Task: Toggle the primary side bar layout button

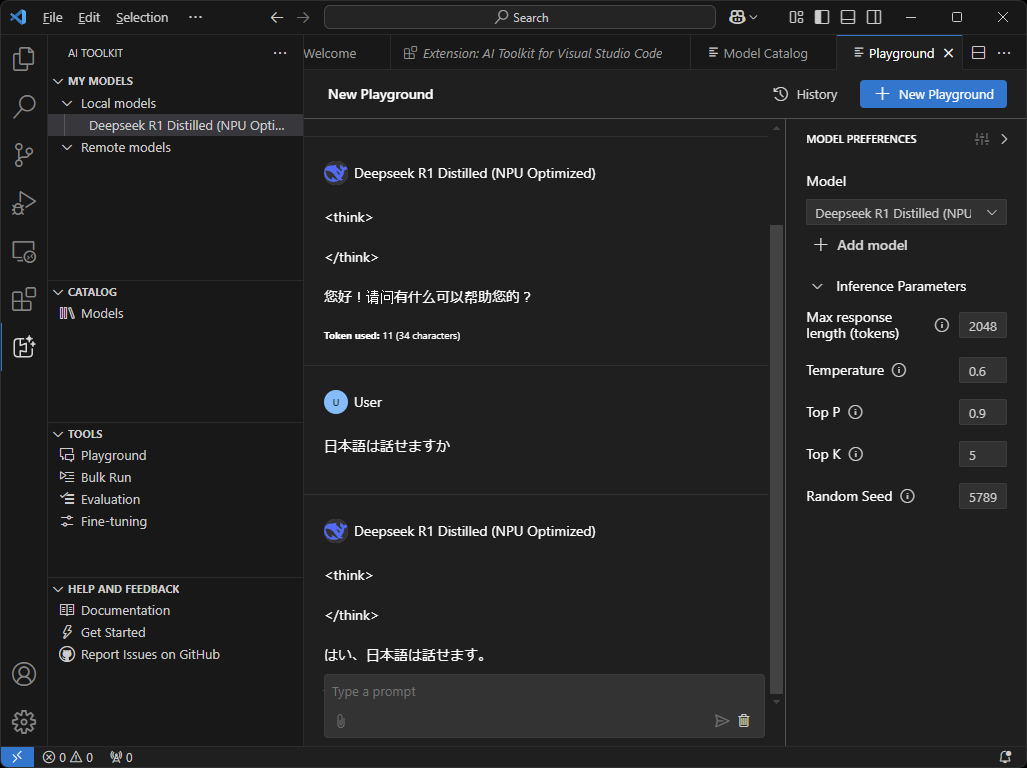Action: 822,17
